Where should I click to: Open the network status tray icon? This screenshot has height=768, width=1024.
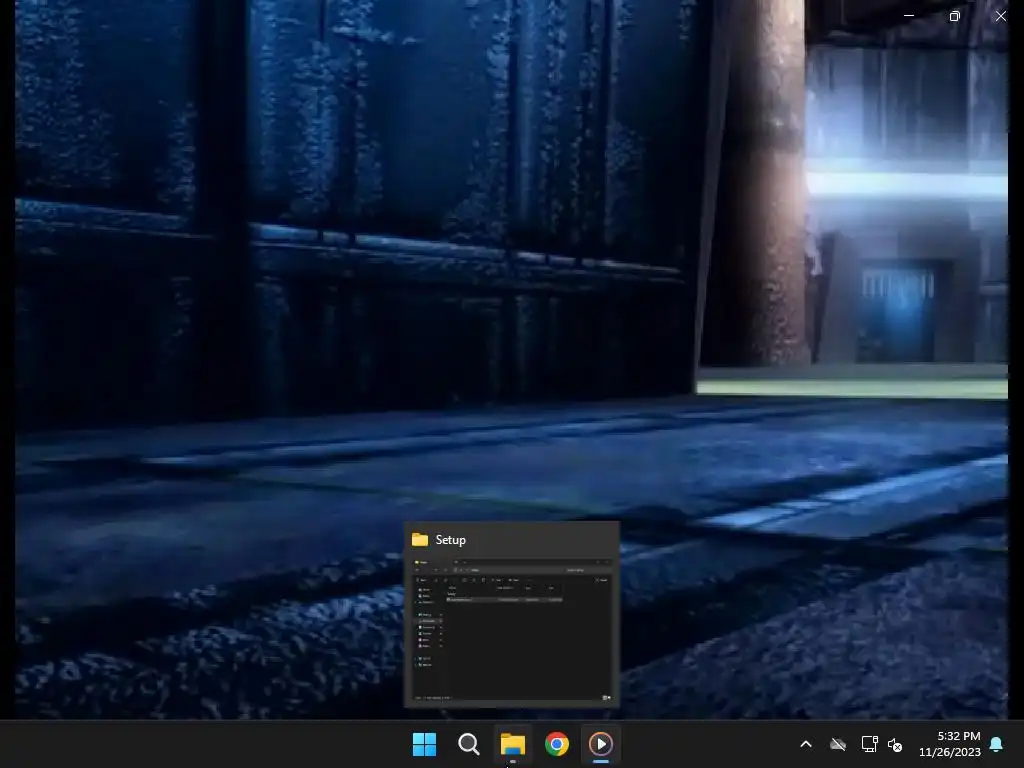tap(869, 744)
